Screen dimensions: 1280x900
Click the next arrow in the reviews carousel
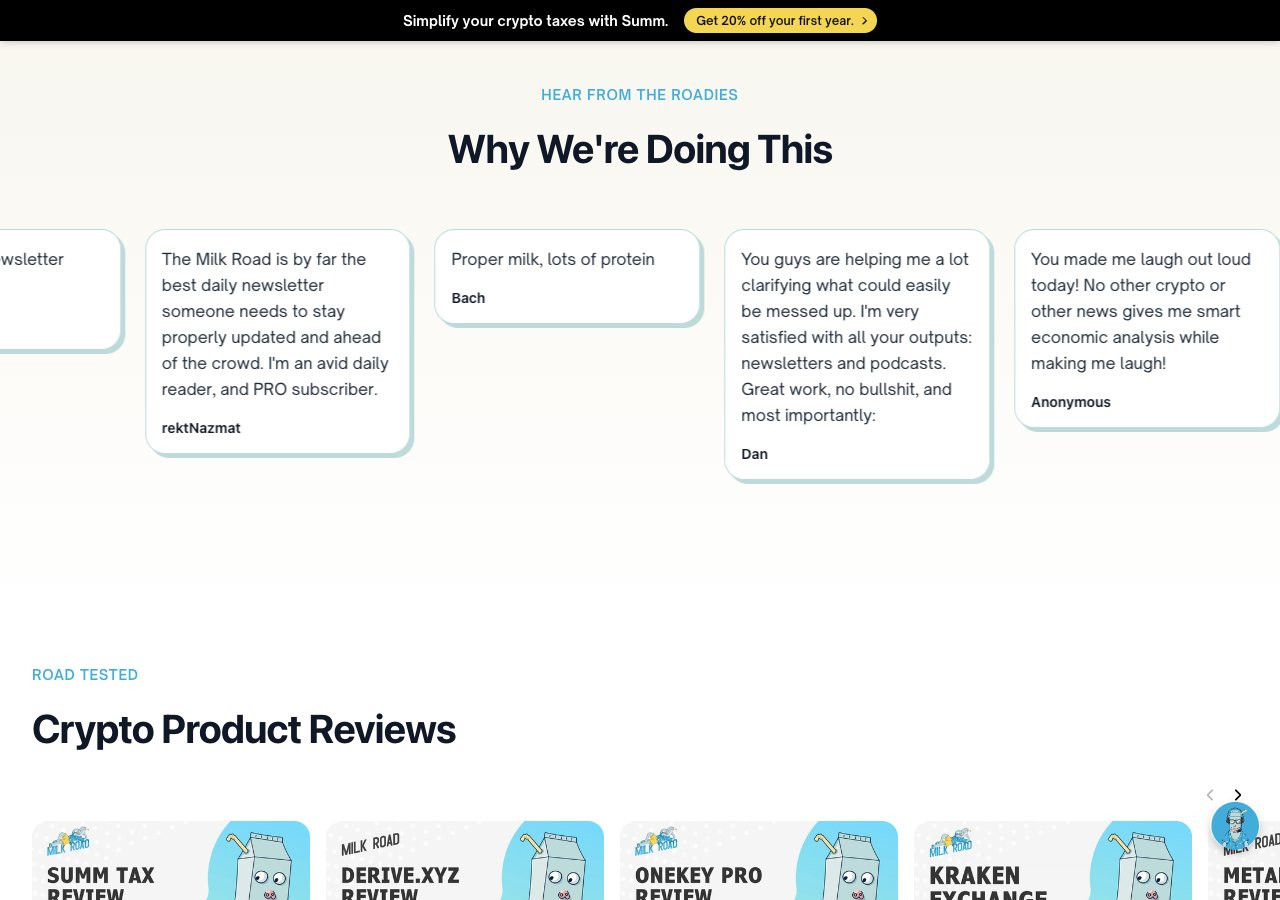coord(1237,795)
